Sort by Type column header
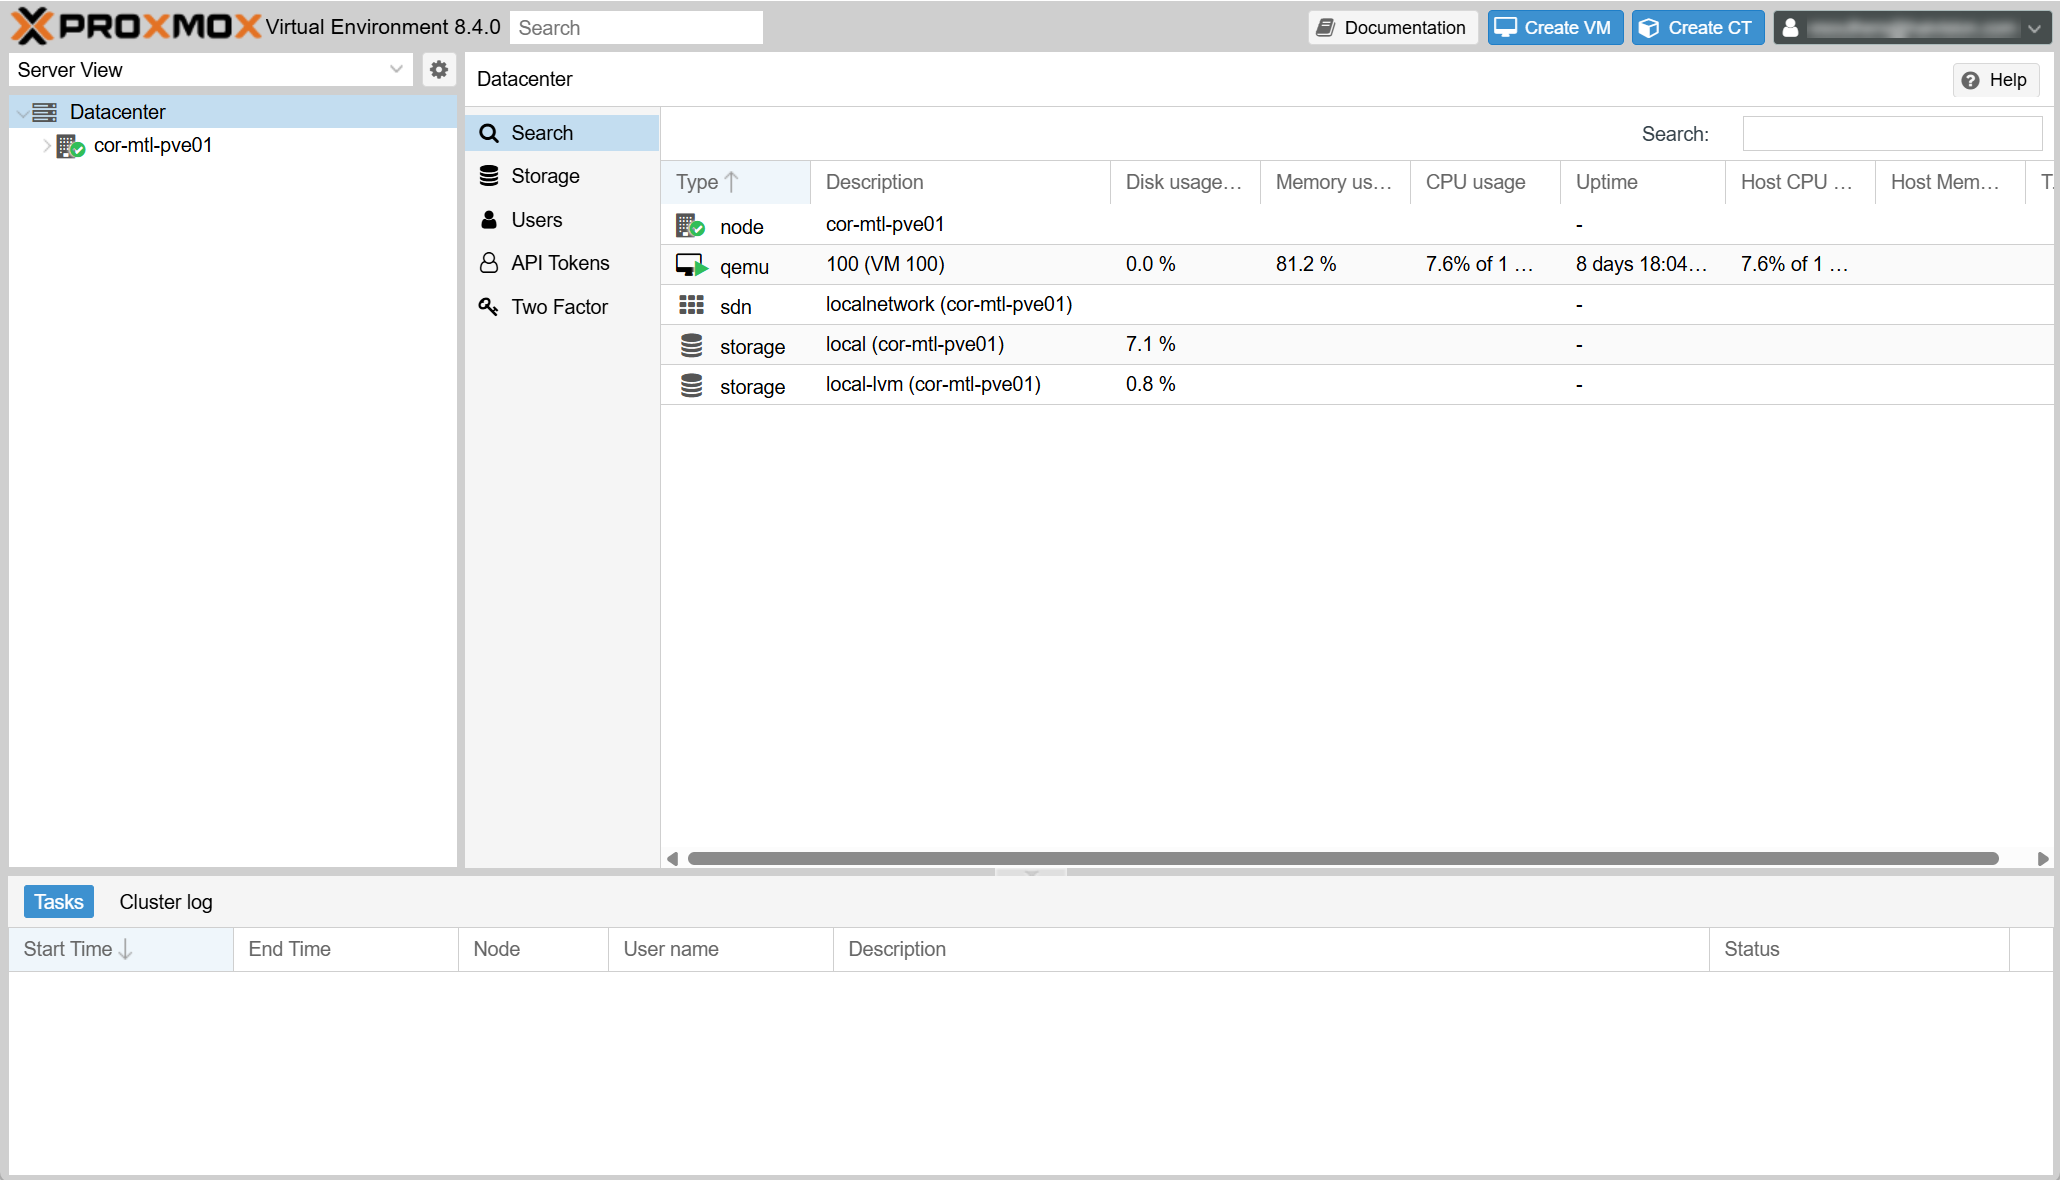2060x1180 pixels. [735, 182]
